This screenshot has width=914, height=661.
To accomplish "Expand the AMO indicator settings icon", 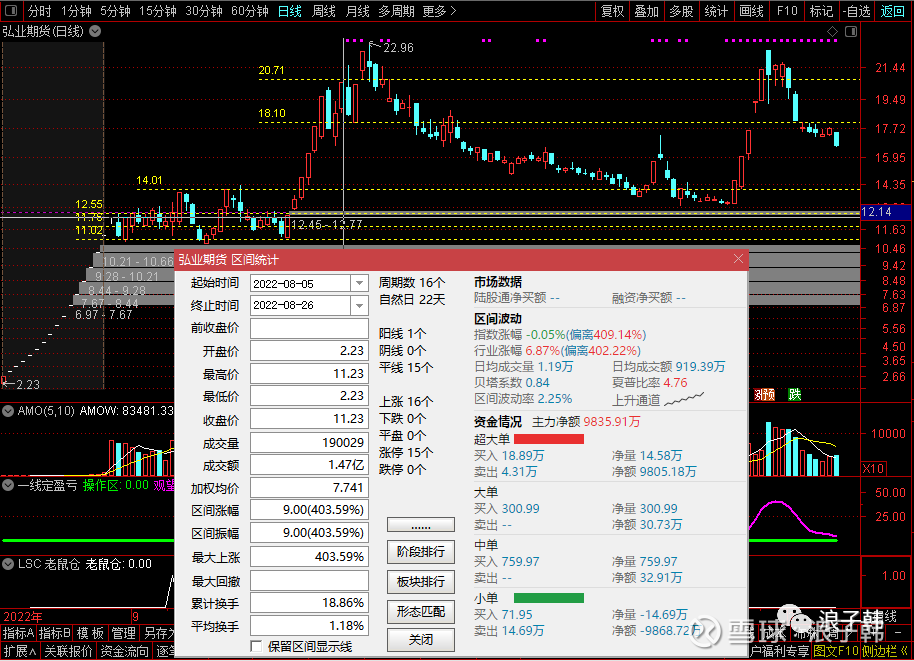I will [x=8, y=411].
